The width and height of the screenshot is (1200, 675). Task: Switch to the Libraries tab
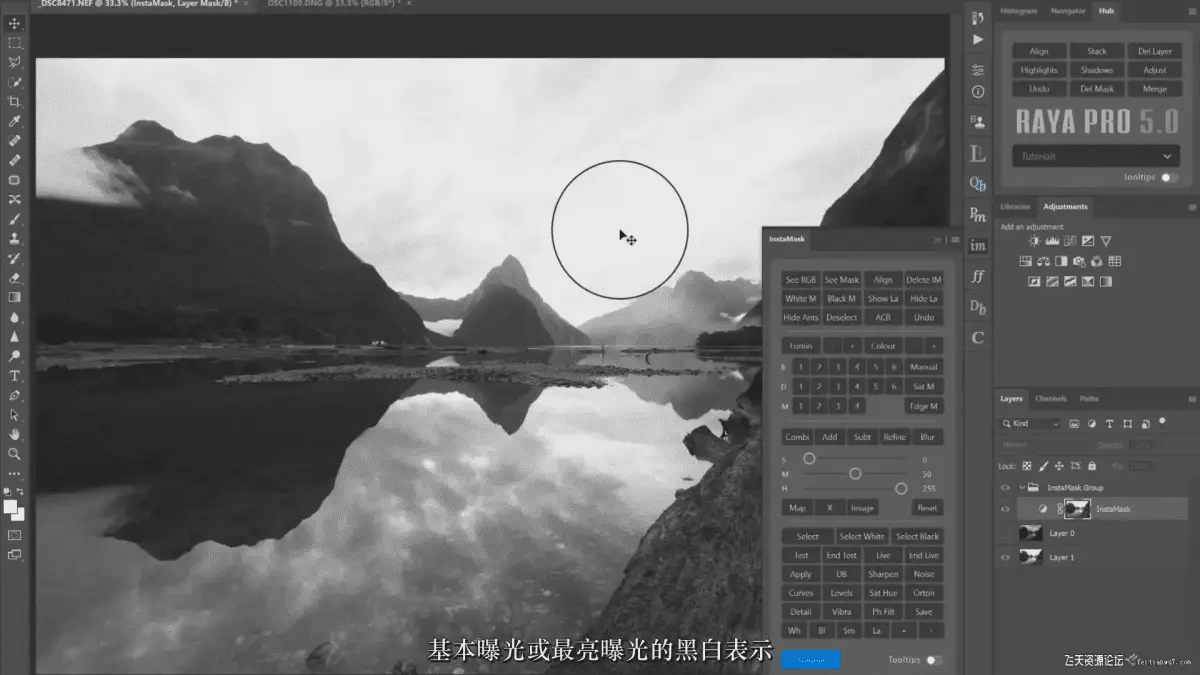coord(1016,207)
